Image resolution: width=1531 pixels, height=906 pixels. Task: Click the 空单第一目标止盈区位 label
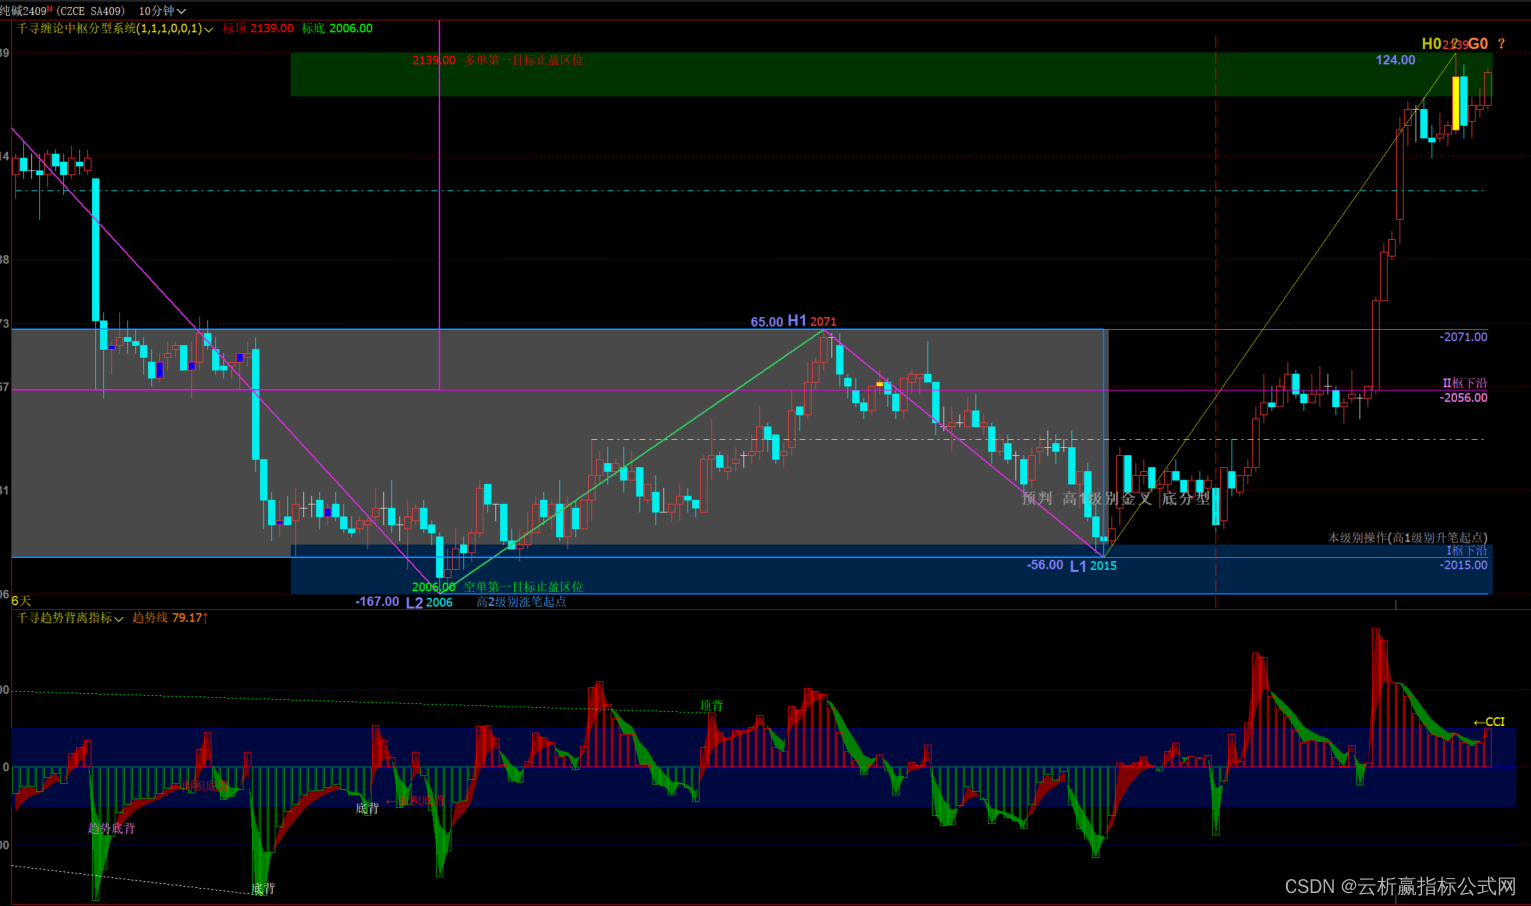[x=524, y=587]
